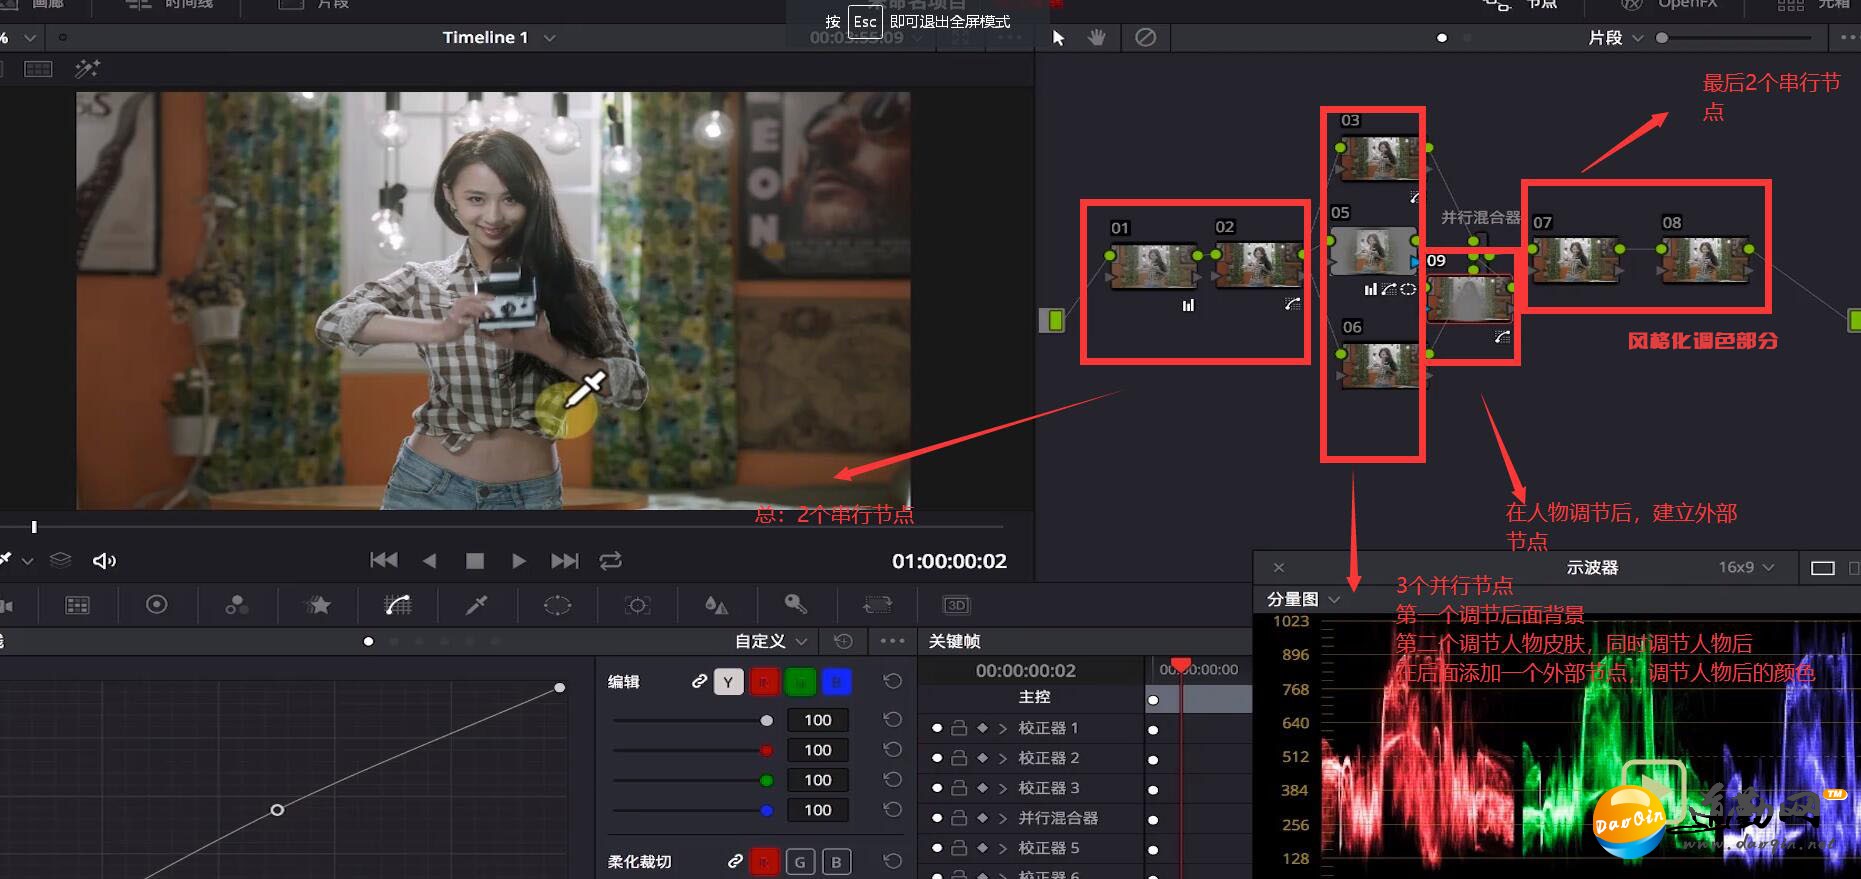Adjust the node editor zoom slider

pyautogui.click(x=1735, y=38)
